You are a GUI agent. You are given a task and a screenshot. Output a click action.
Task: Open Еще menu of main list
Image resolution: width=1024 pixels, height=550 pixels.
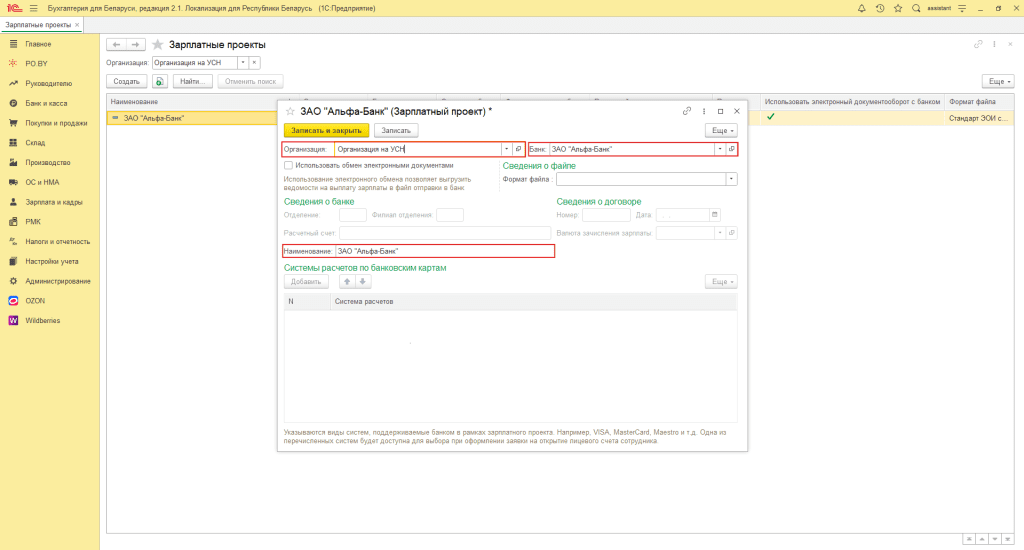(999, 82)
